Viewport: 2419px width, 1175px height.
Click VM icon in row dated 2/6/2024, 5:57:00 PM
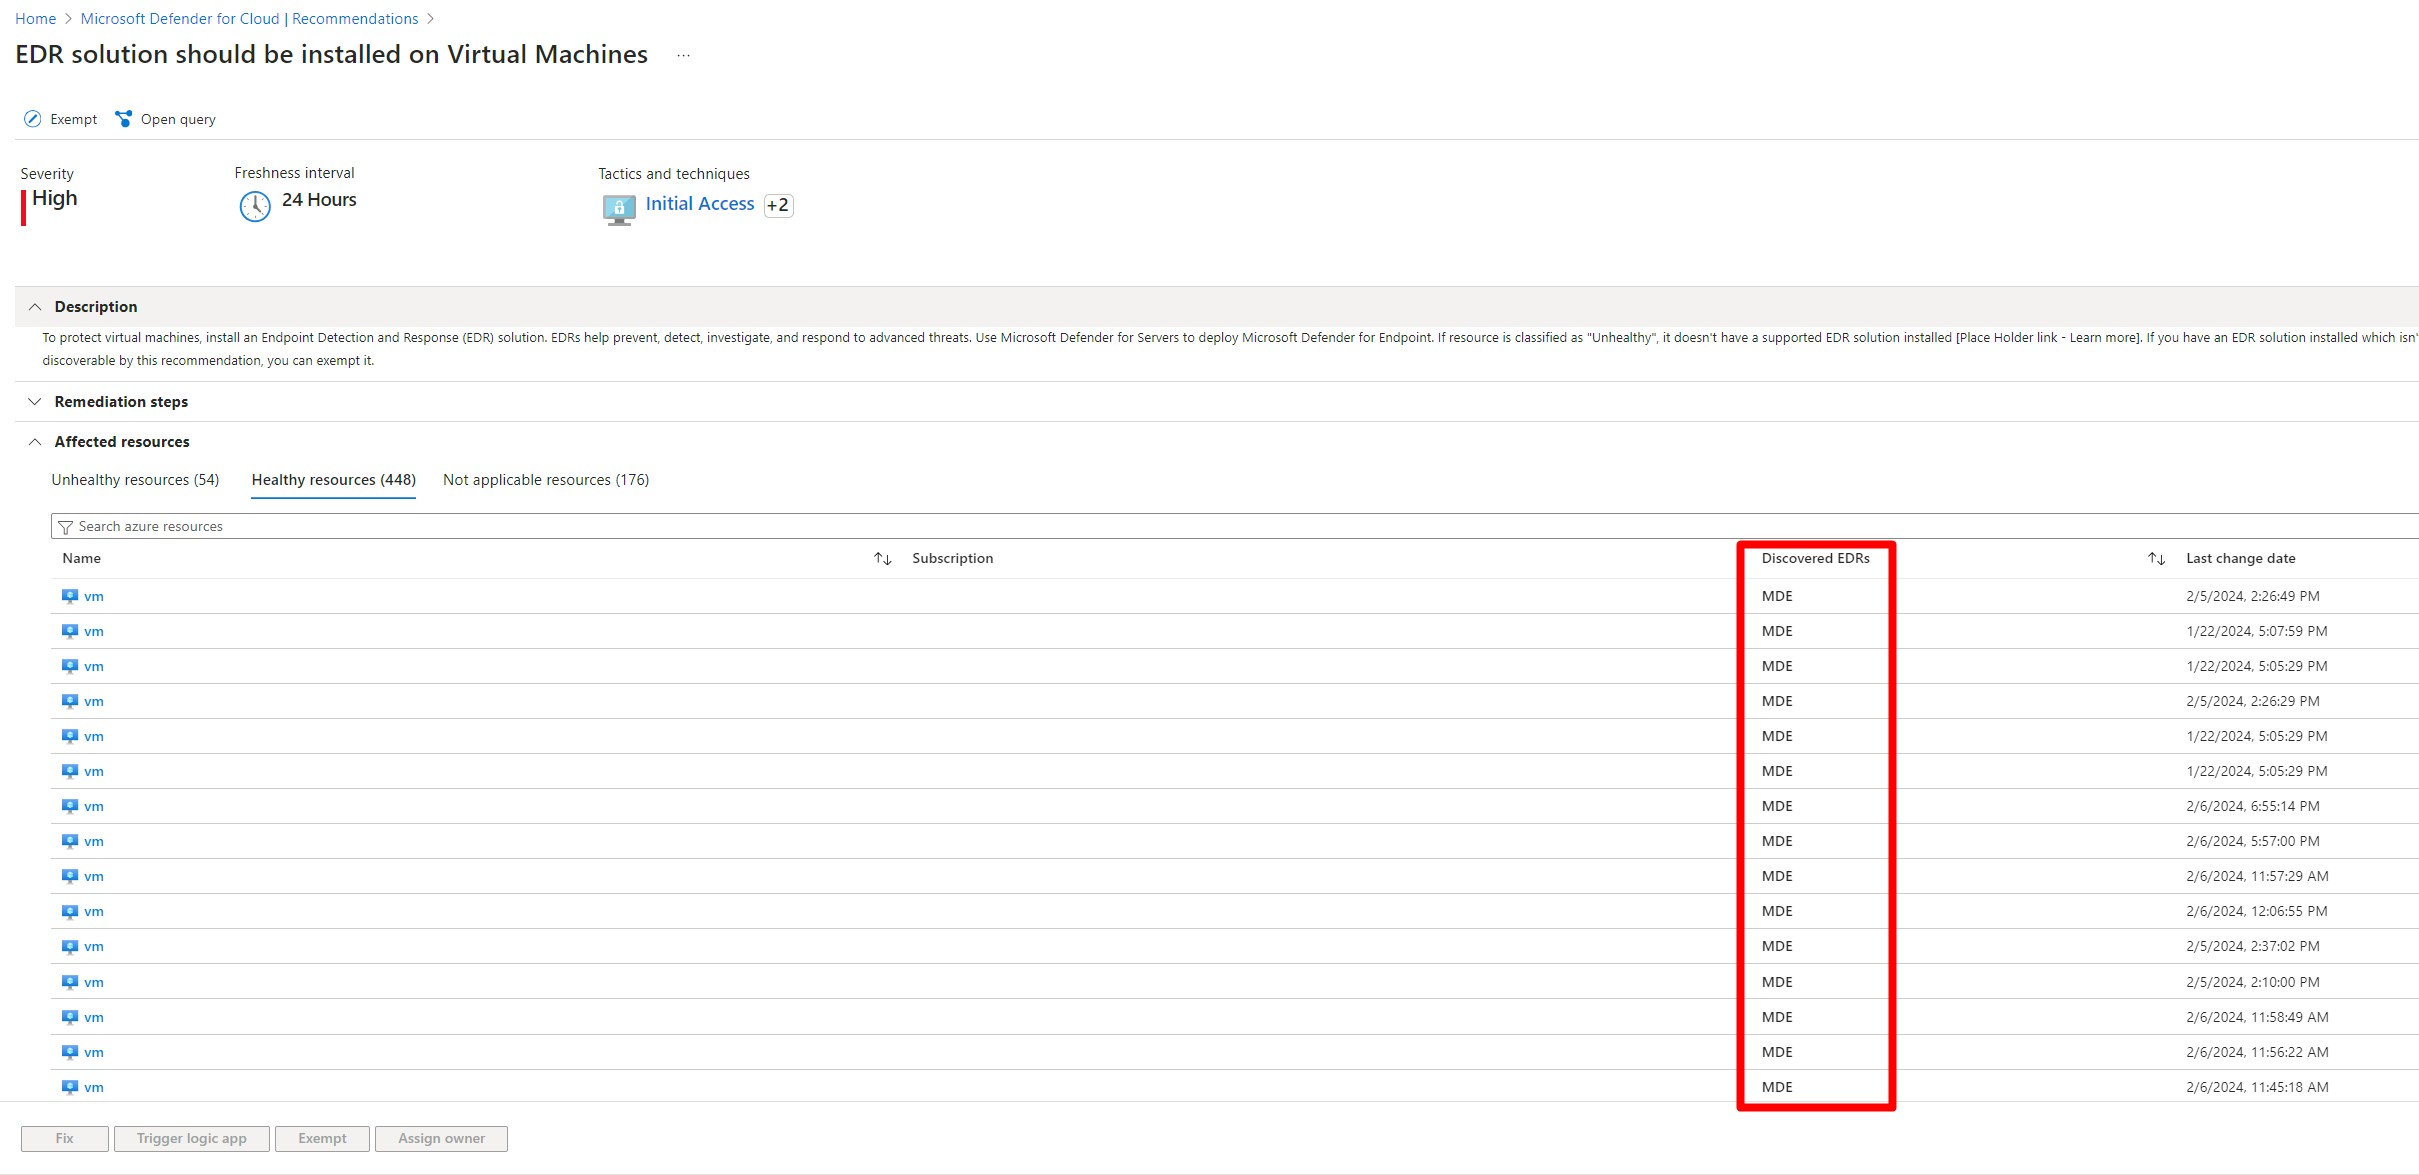coord(70,841)
